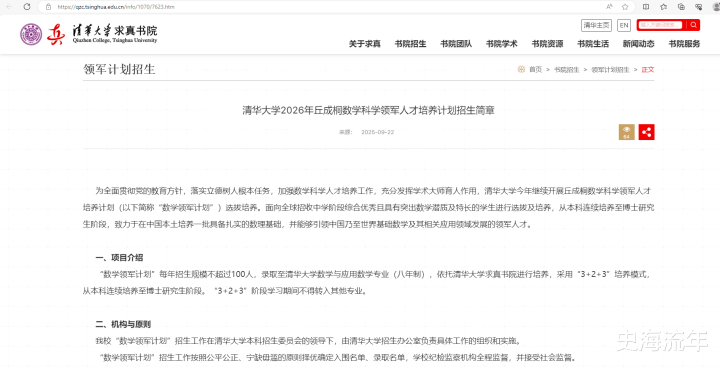Screen dimensions: 720x367
Task: Open the 书院团队 menu
Action: coord(456,44)
